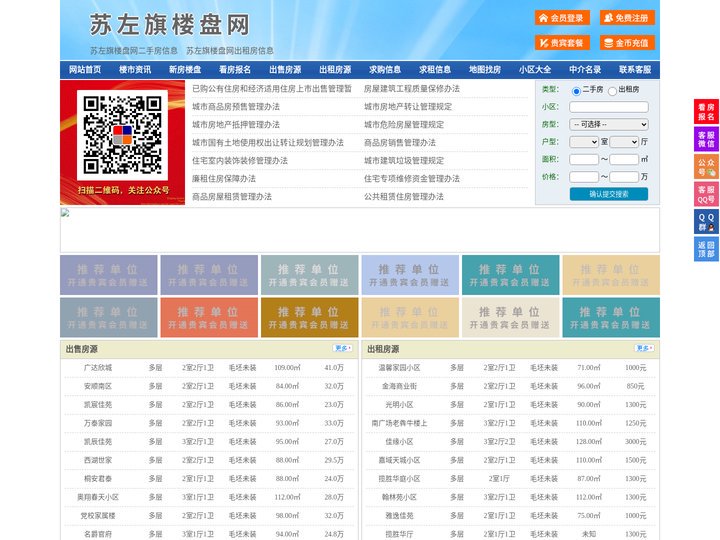Open 小区大全 nav item
The height and width of the screenshot is (540, 720).
535,70
